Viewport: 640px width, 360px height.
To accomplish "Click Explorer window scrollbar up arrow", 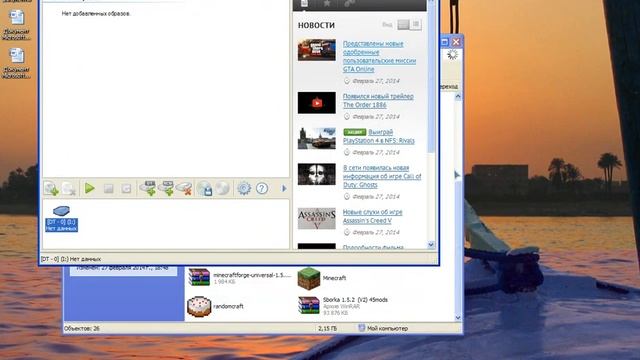I will [x=458, y=97].
